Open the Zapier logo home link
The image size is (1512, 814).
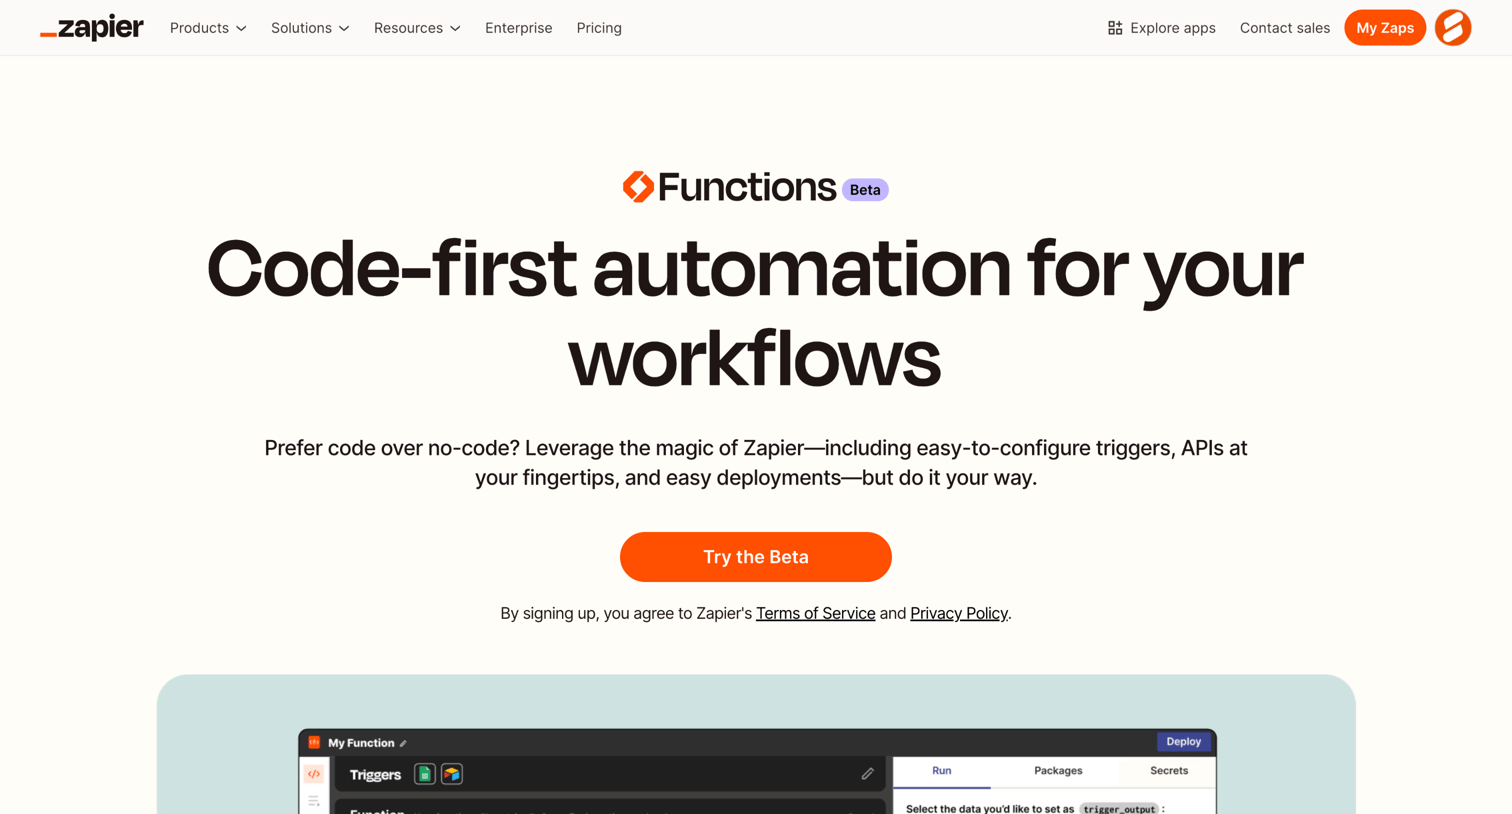[x=92, y=28]
